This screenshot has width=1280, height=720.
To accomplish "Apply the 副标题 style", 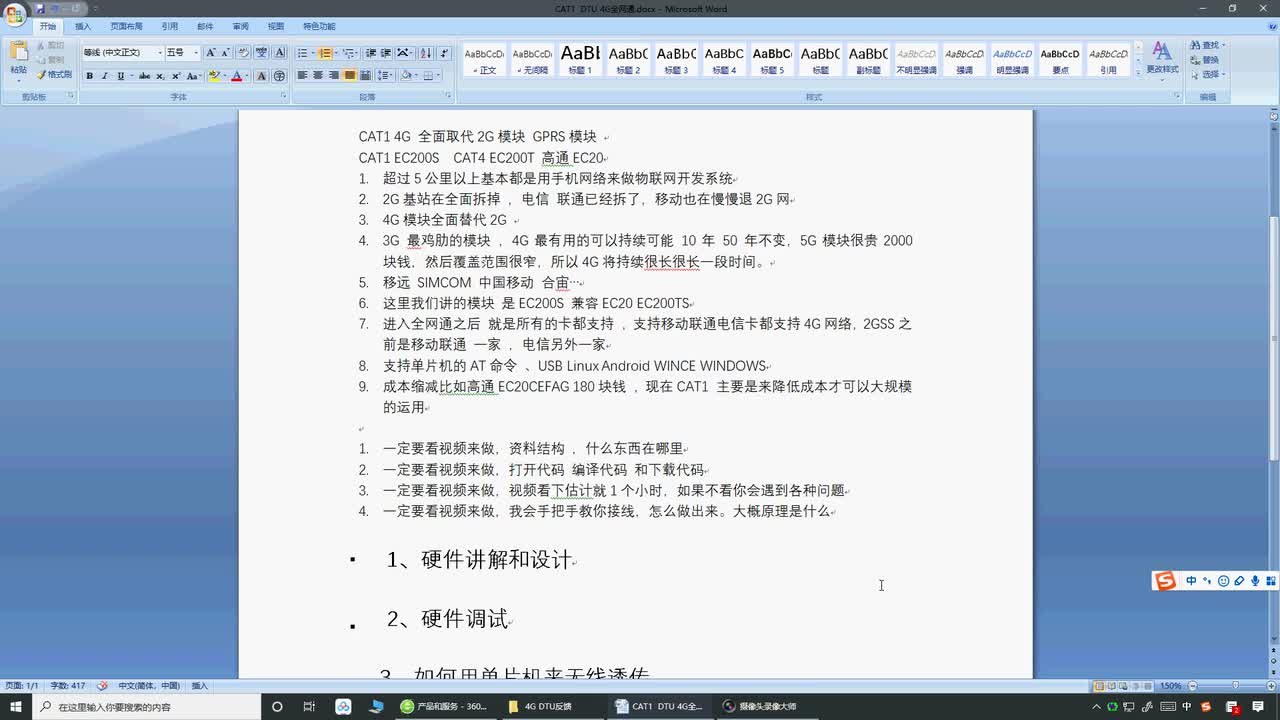I will [x=868, y=60].
